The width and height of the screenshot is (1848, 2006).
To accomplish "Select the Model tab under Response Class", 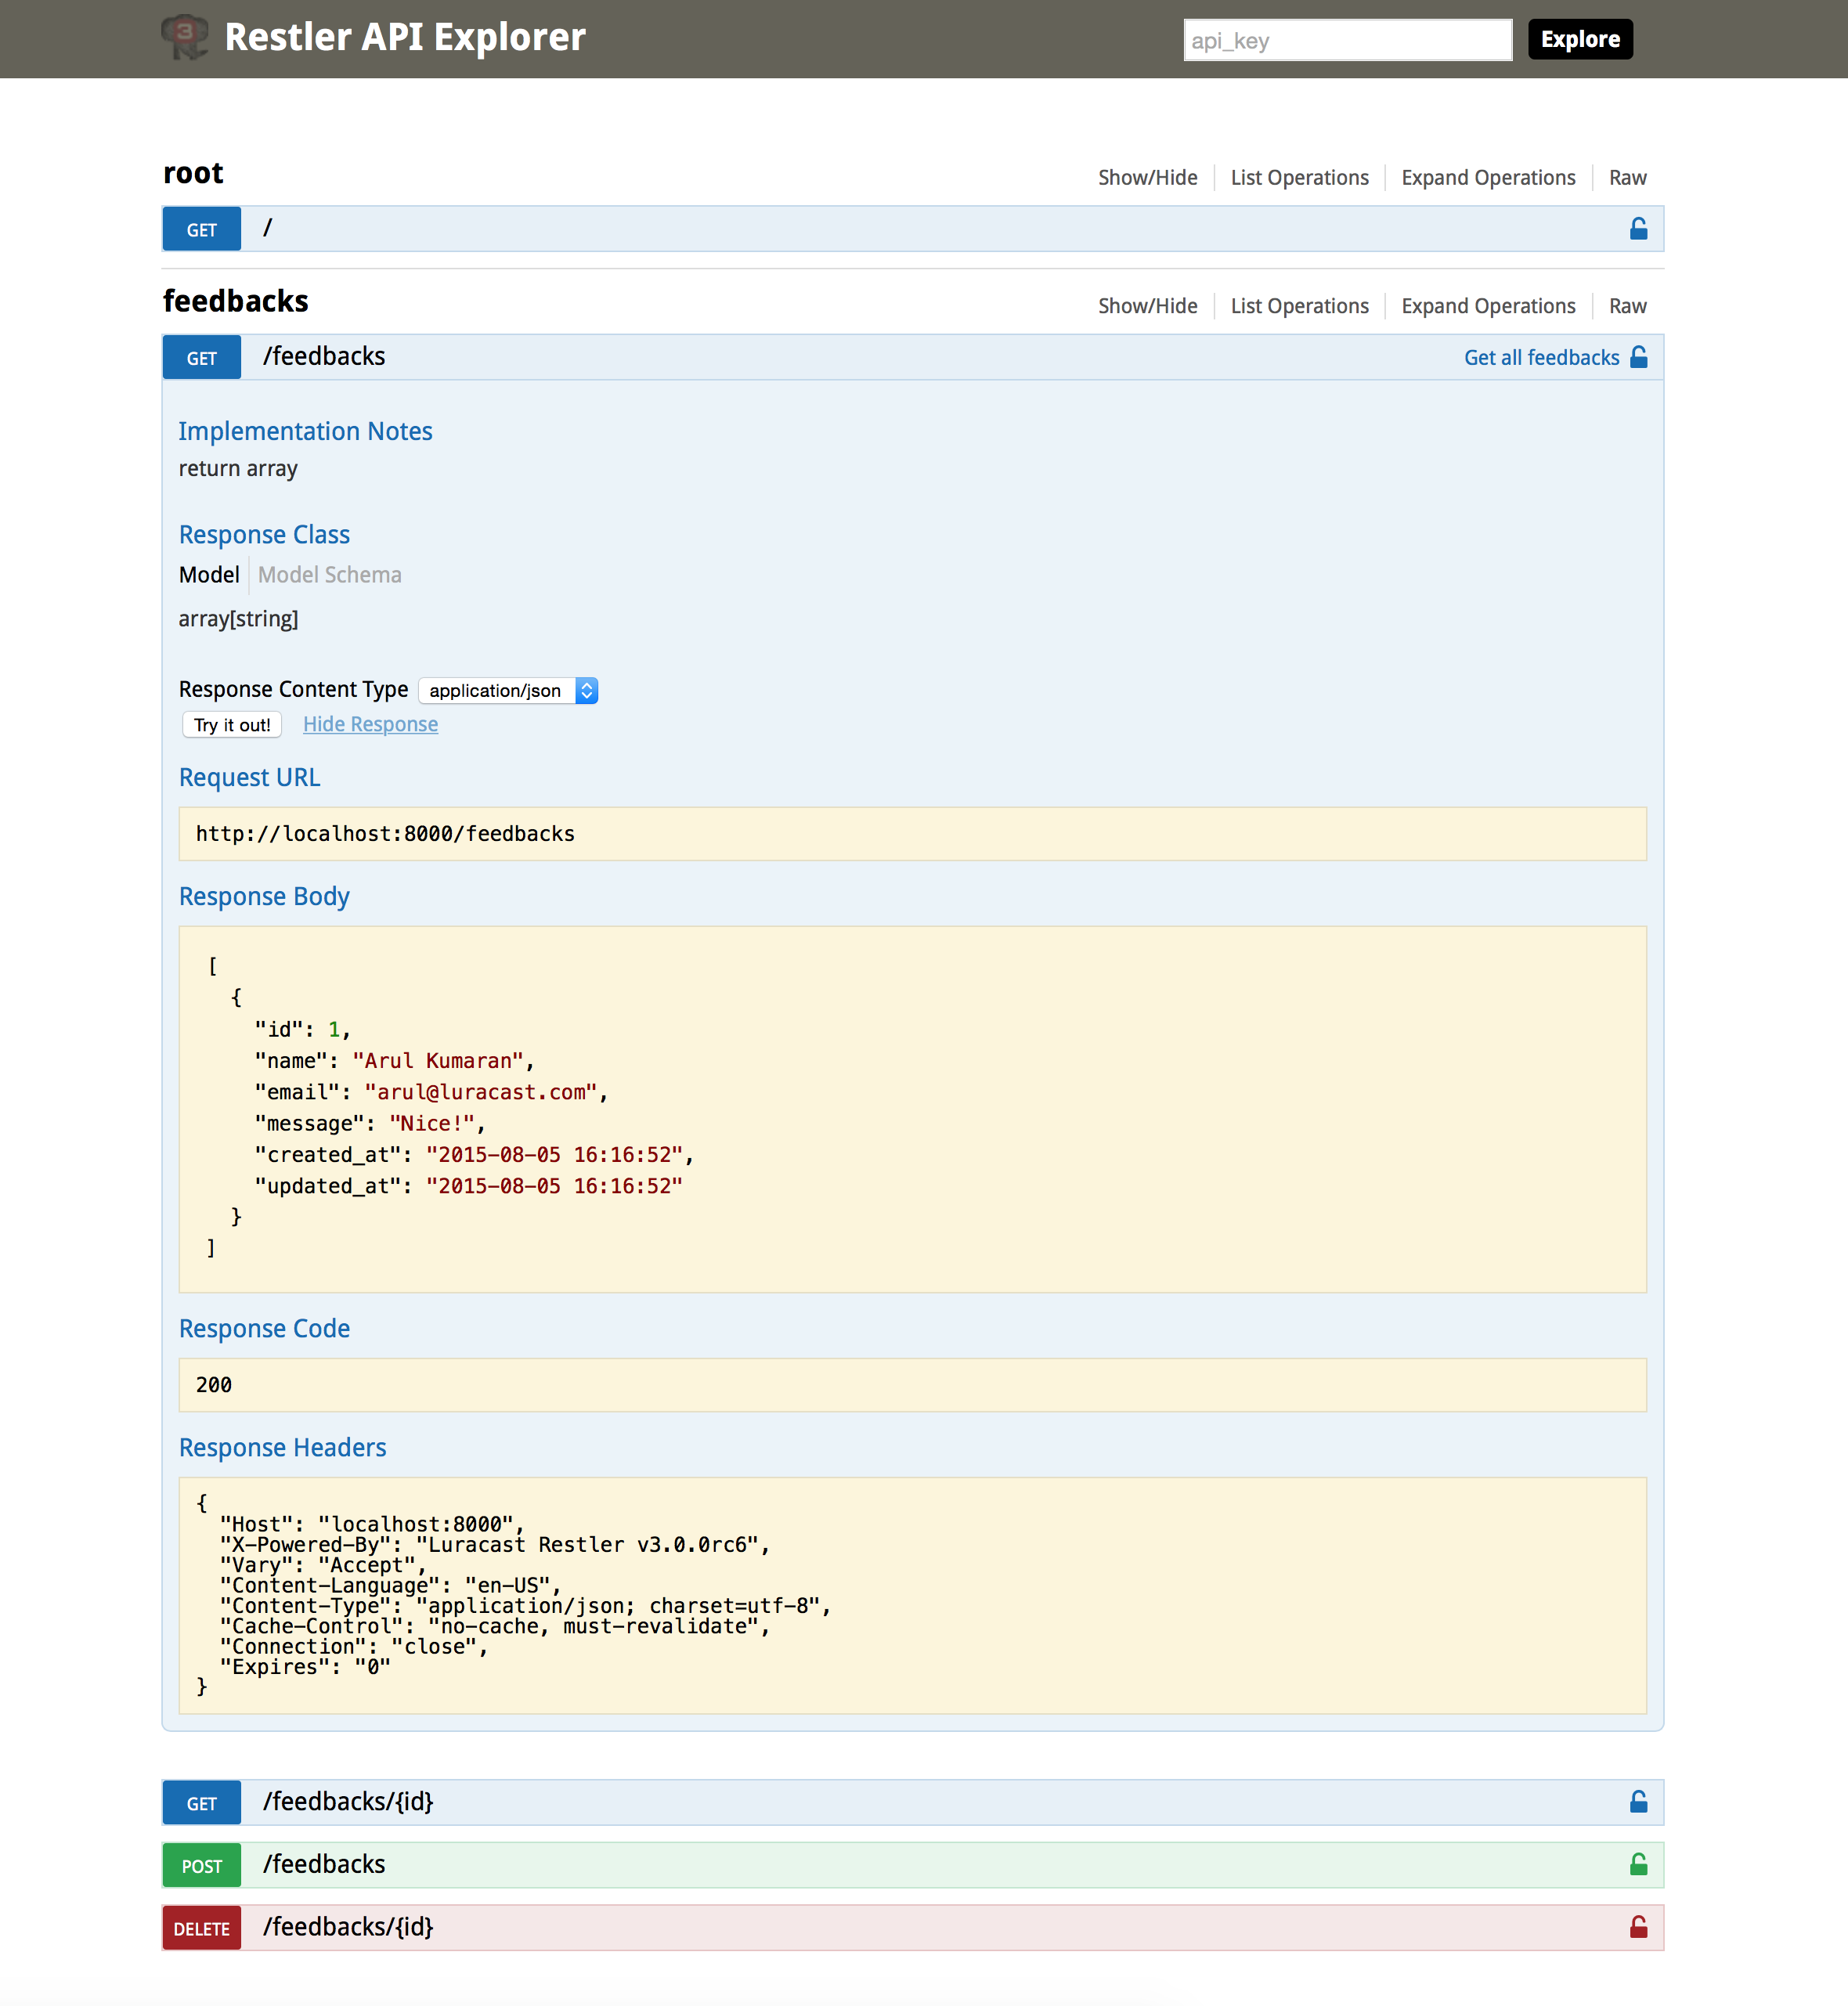I will pos(209,575).
